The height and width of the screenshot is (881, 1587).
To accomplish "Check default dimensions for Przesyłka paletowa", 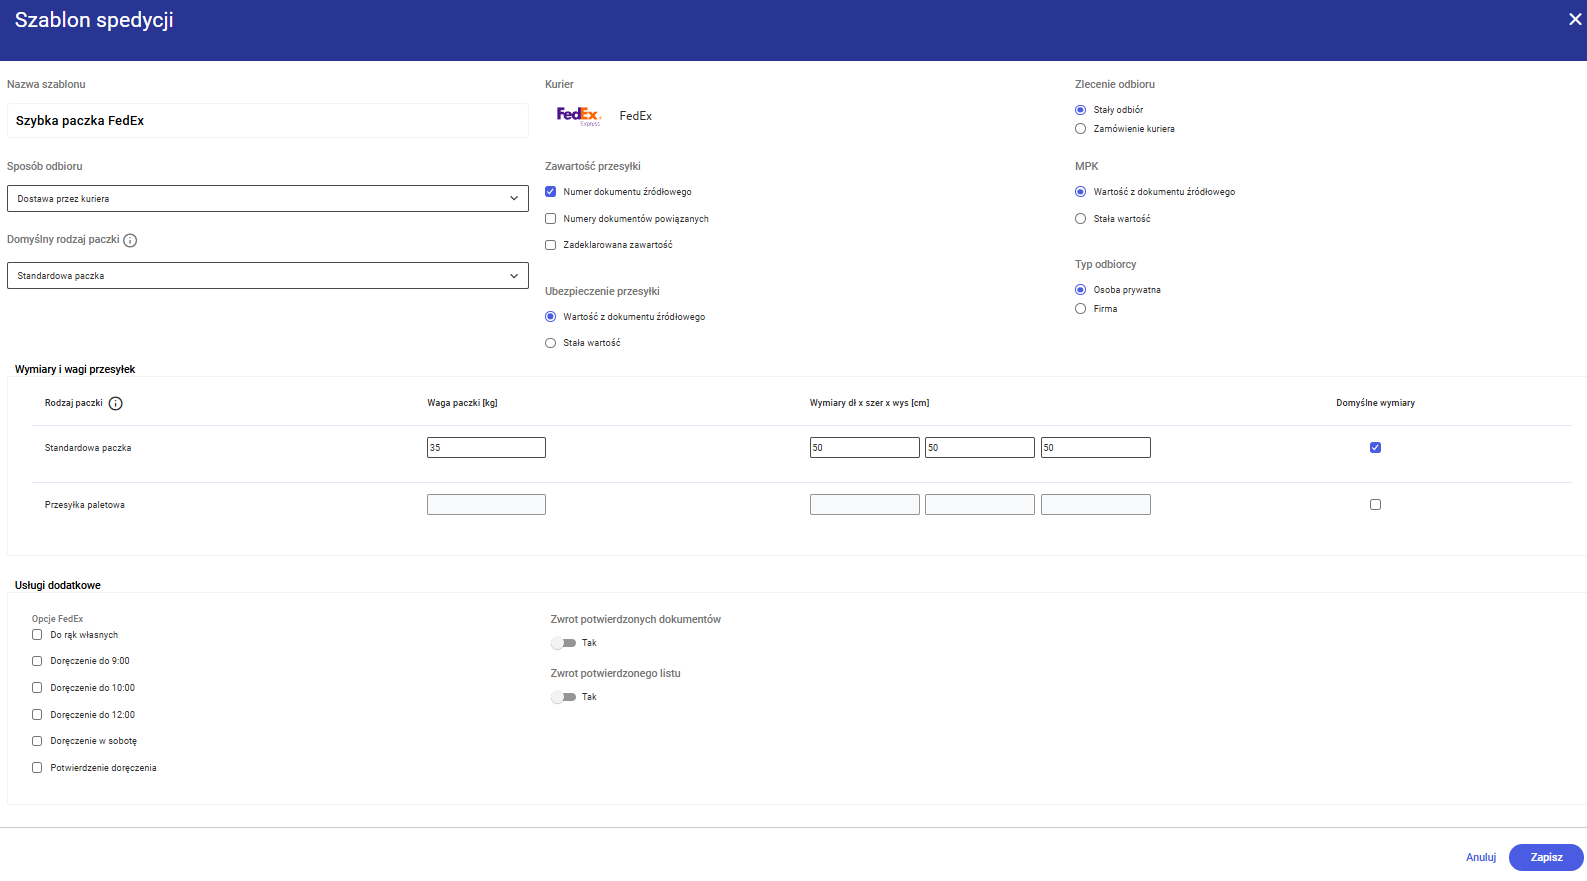I will [x=1375, y=505].
